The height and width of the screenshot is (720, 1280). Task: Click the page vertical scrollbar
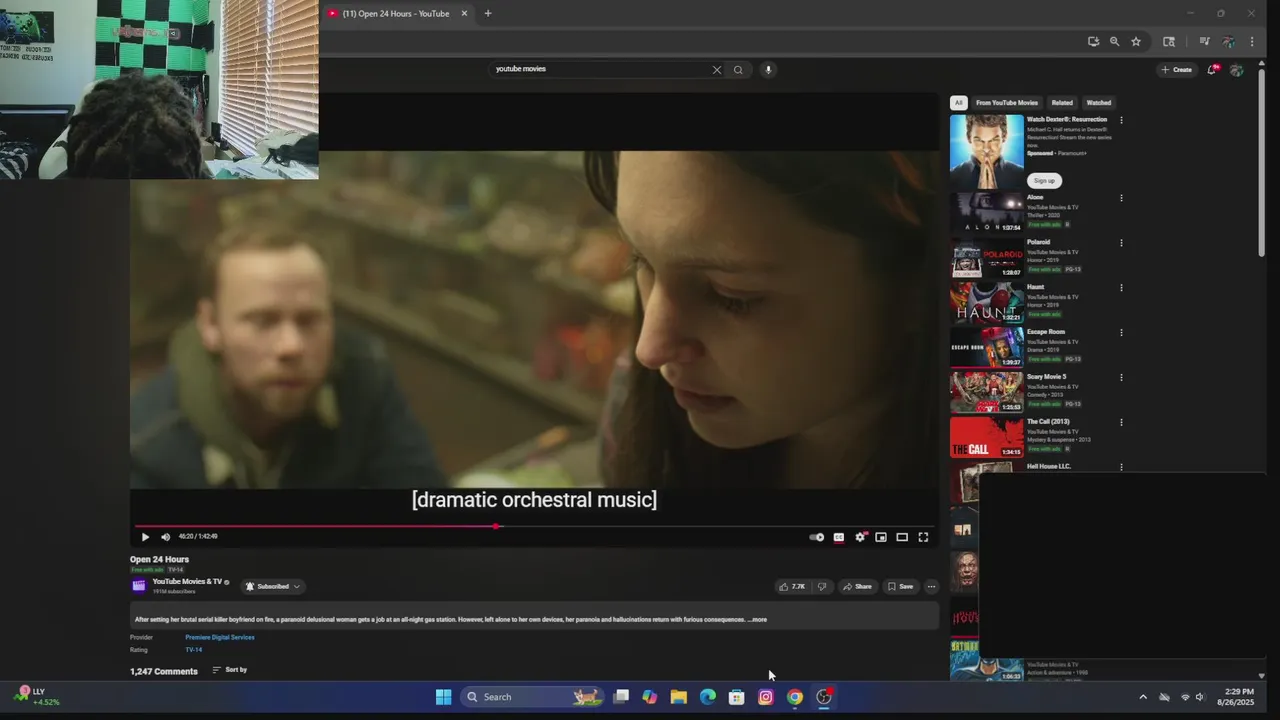(x=1262, y=165)
